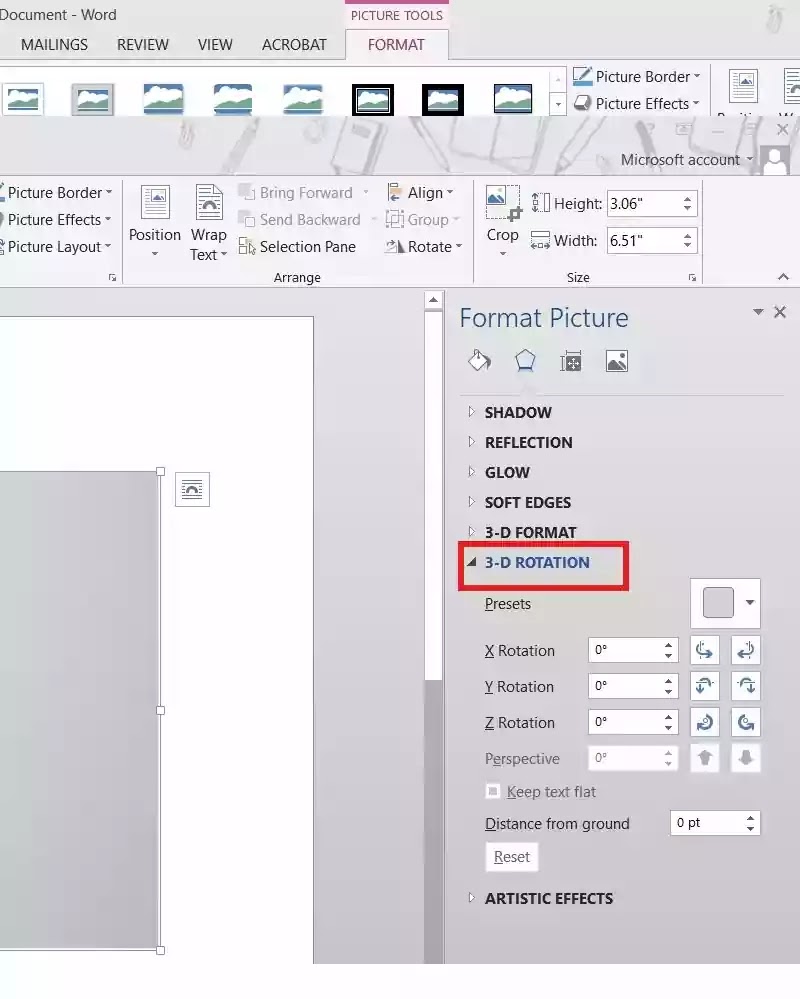Click the Layout Options icon beside the picture
This screenshot has height=999, width=800.
click(x=192, y=489)
